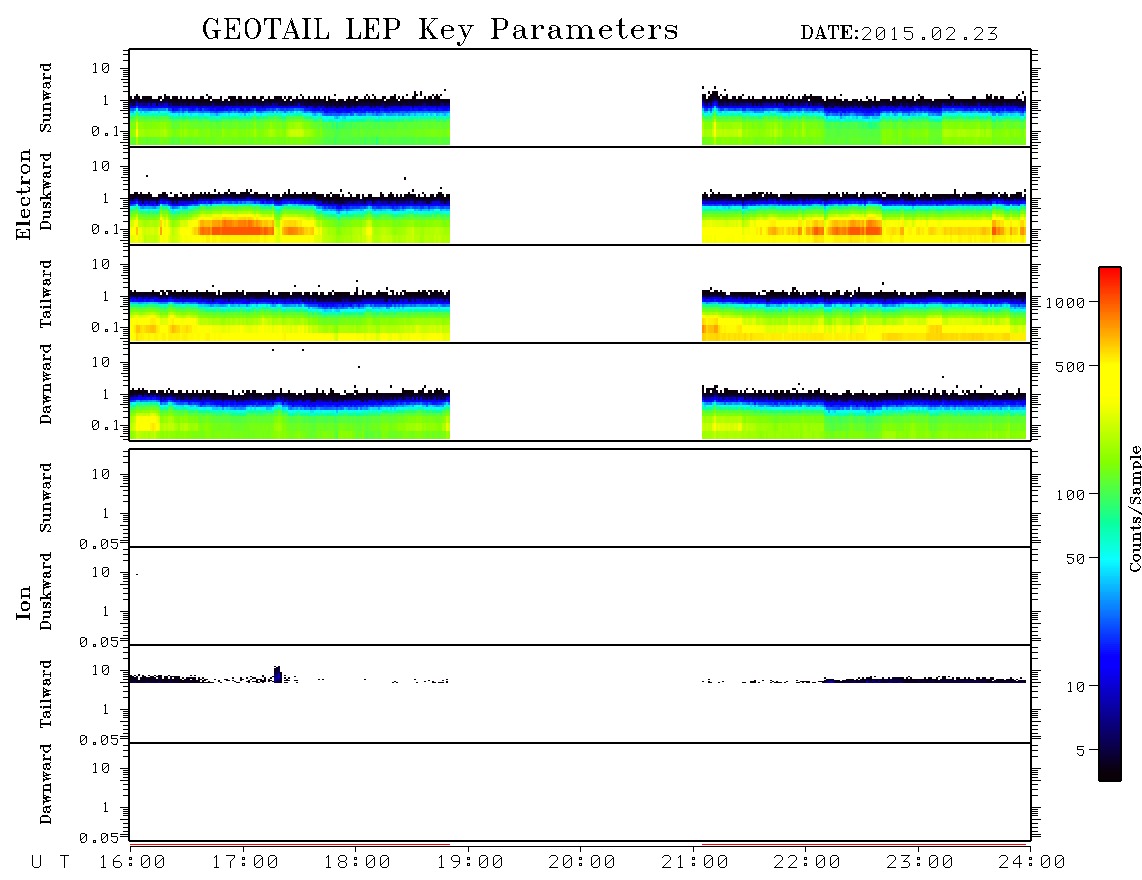Click the "100" color bar tick label

coord(1070,495)
